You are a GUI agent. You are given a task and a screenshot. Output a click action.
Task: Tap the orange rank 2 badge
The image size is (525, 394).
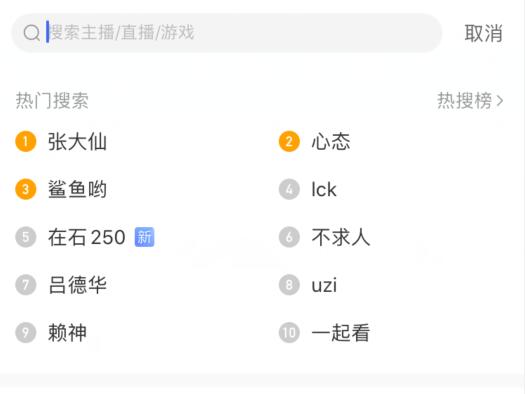click(289, 141)
